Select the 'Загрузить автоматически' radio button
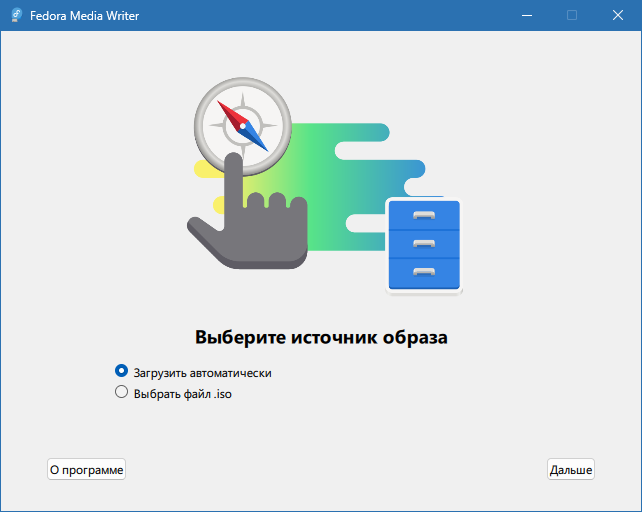This screenshot has width=642, height=512. (x=121, y=371)
